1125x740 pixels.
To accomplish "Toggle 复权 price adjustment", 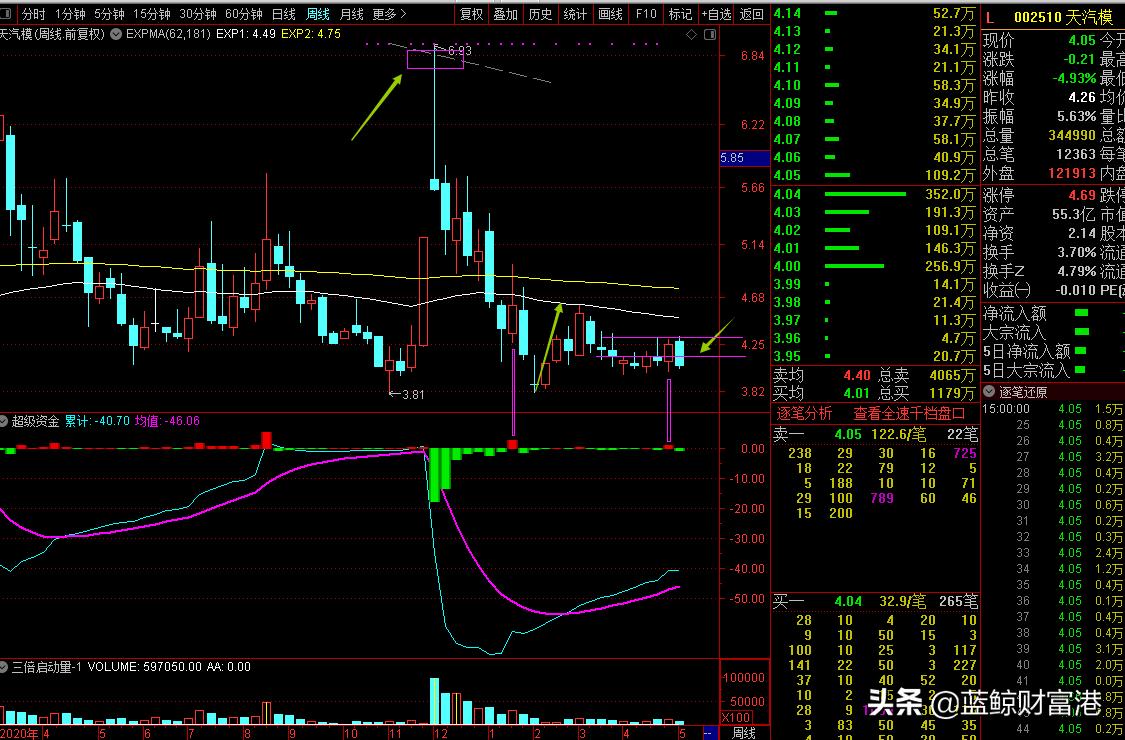I will click(x=471, y=14).
